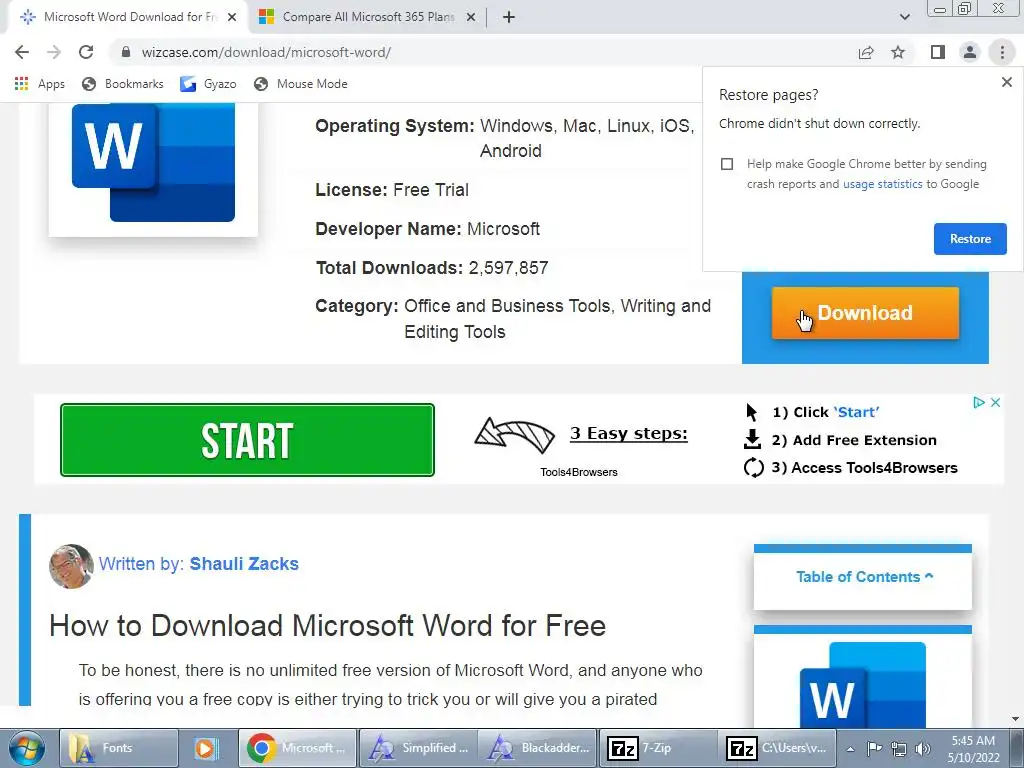The image size is (1024, 768).
Task: Click the green START ad button
Action: point(248,440)
